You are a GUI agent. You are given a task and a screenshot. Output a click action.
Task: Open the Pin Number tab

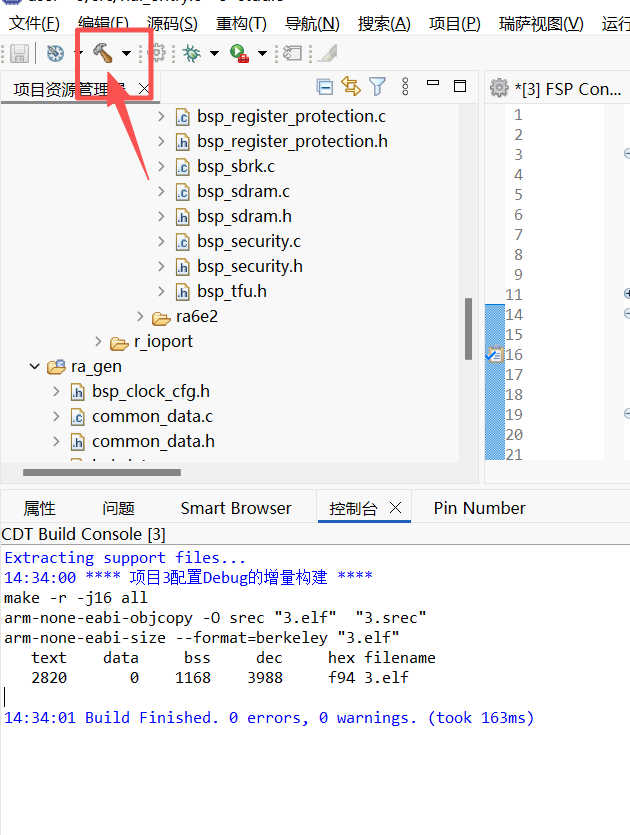[x=479, y=508]
